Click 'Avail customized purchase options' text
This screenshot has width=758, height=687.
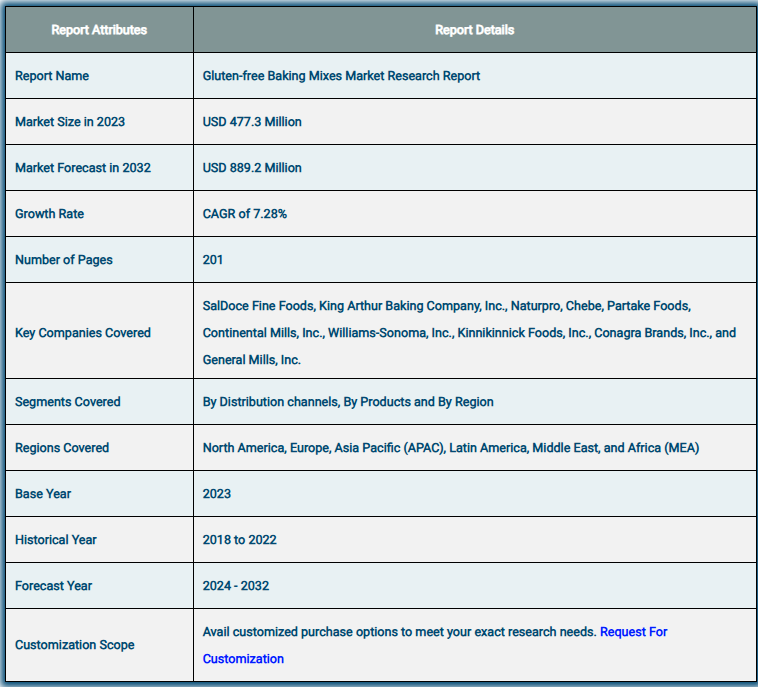(x=399, y=632)
